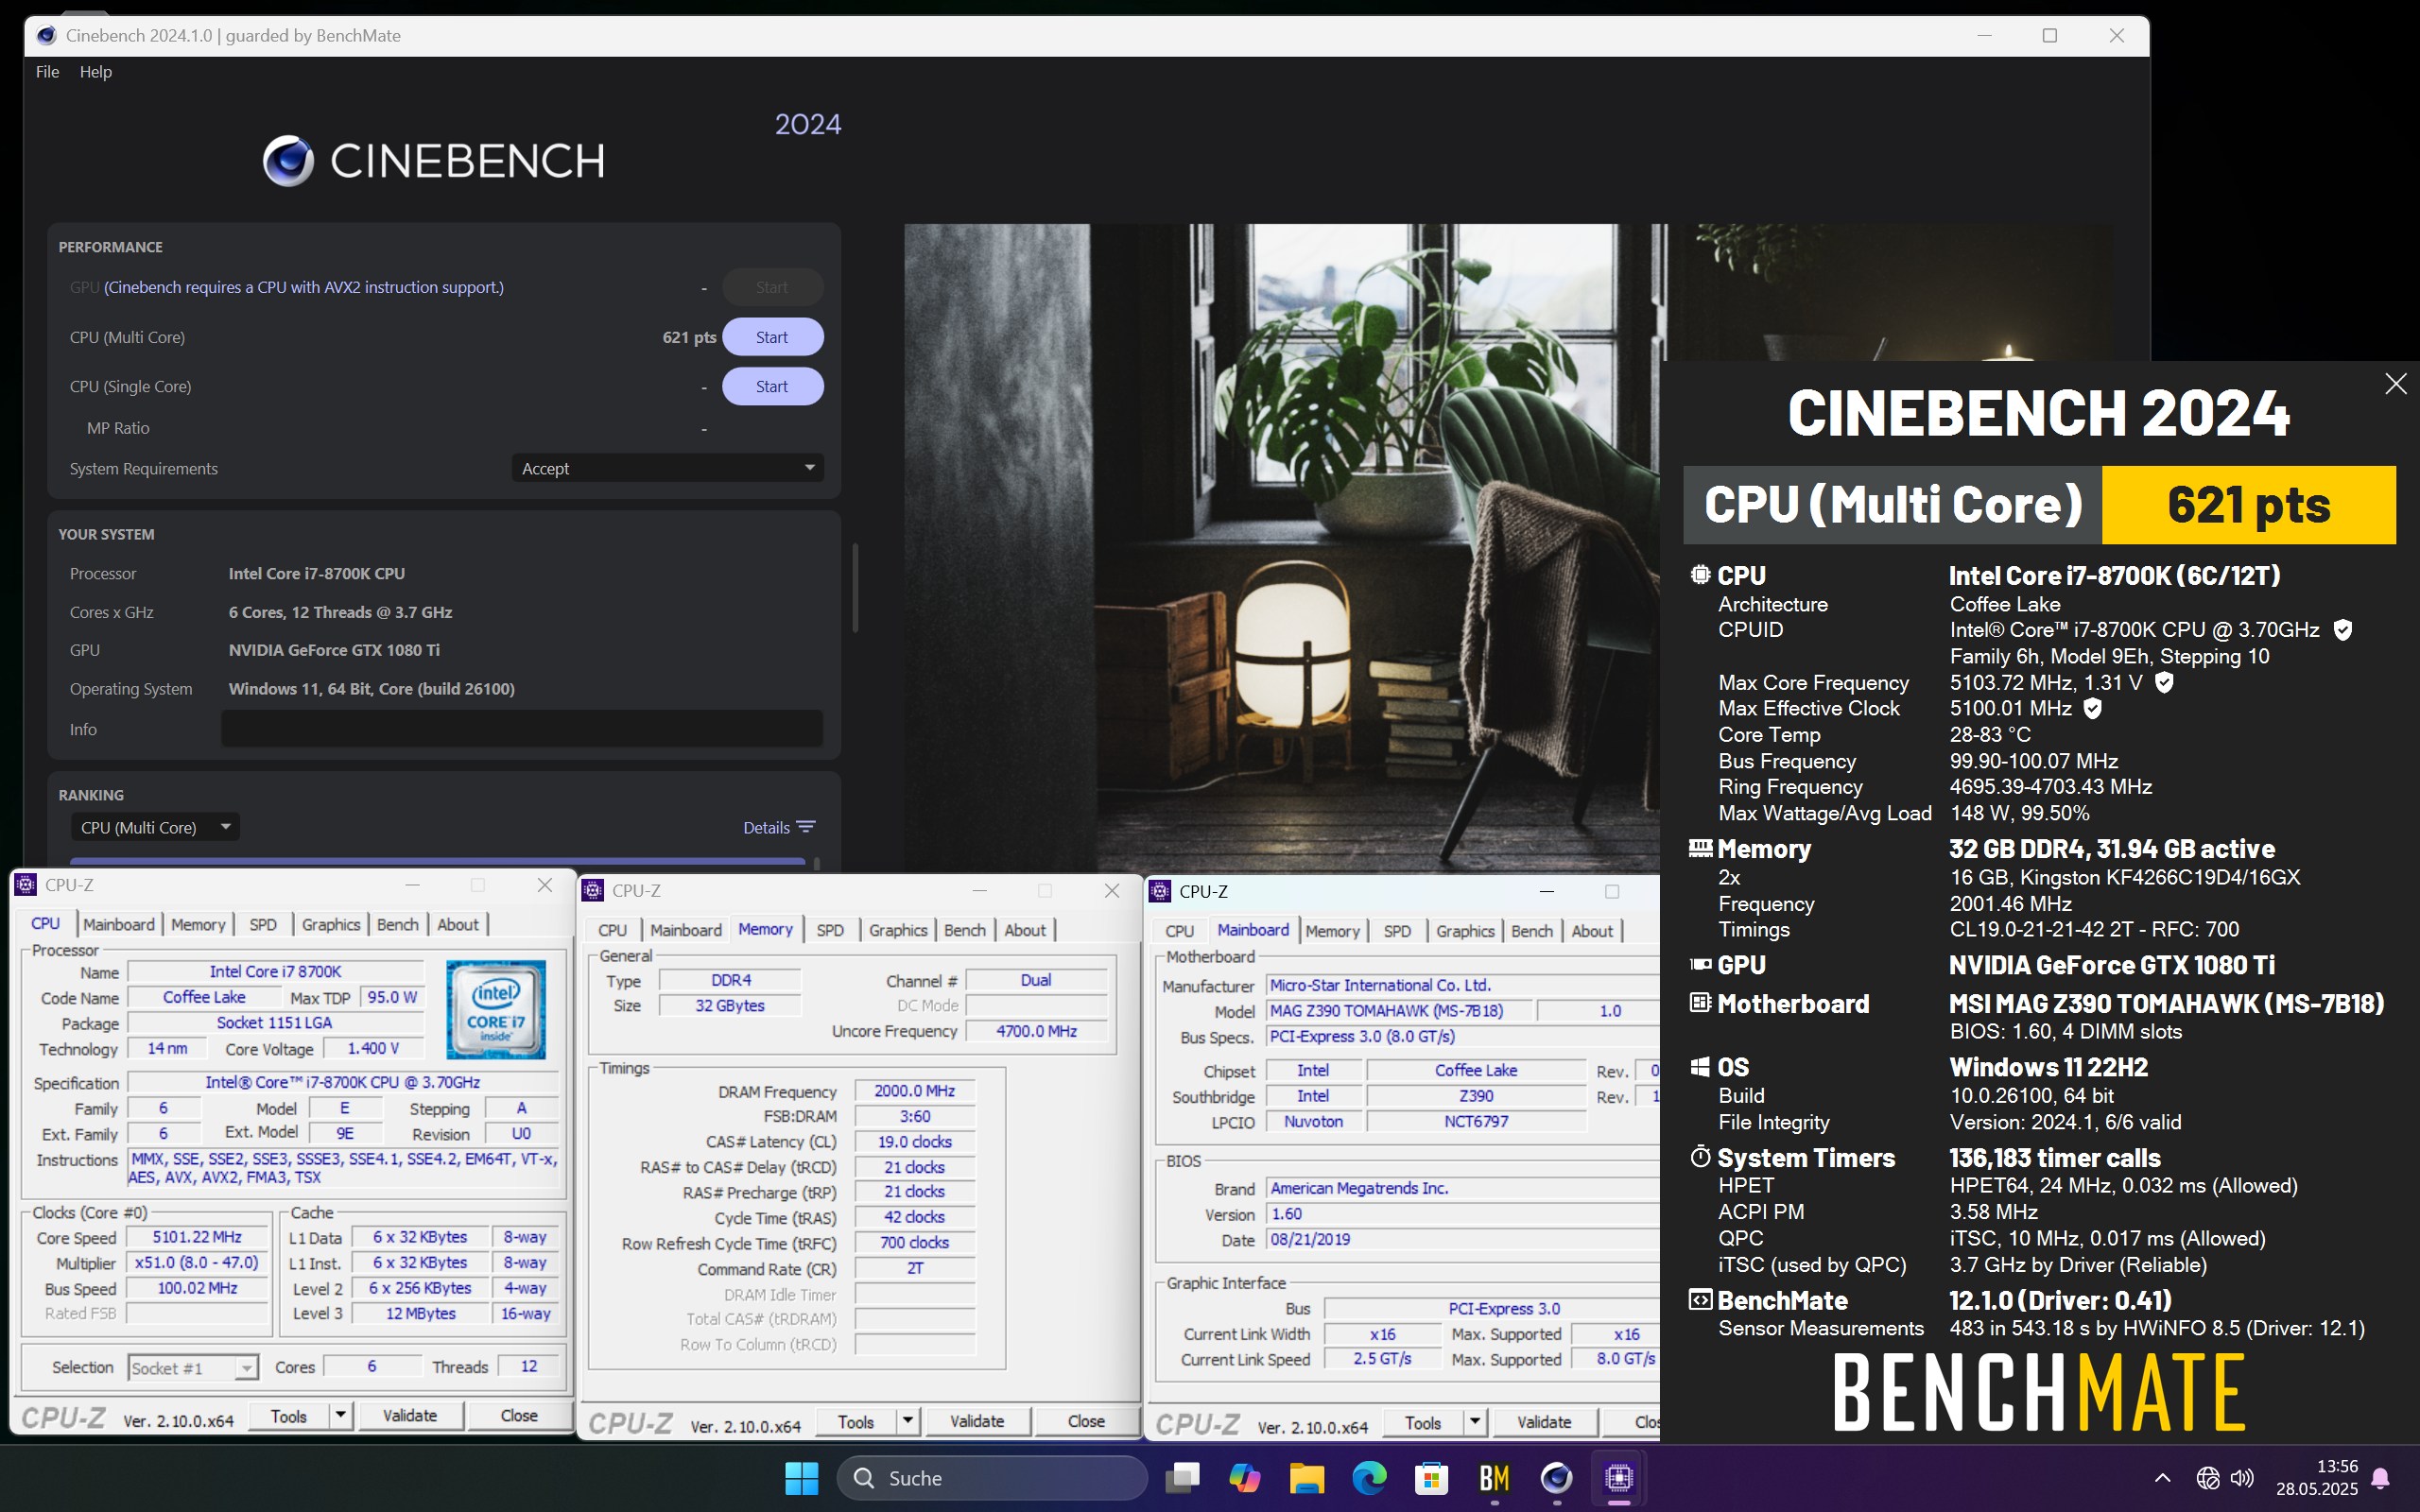Screen dimensions: 2420x1512
Task: Click Tools button in right CPU-Z window
Action: (1423, 1422)
